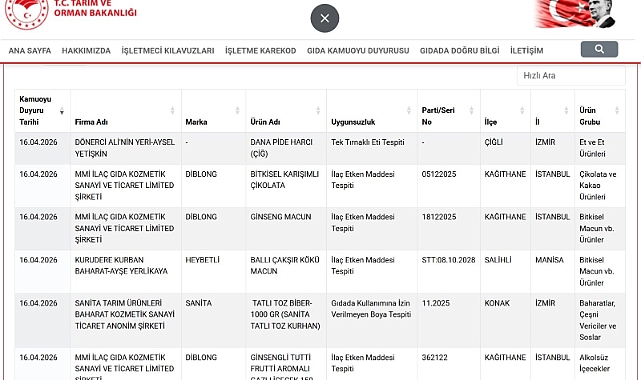Image resolution: width=641 pixels, height=380 pixels.
Task: Open İŞLETME KAREKOD menu
Action: [x=260, y=51]
